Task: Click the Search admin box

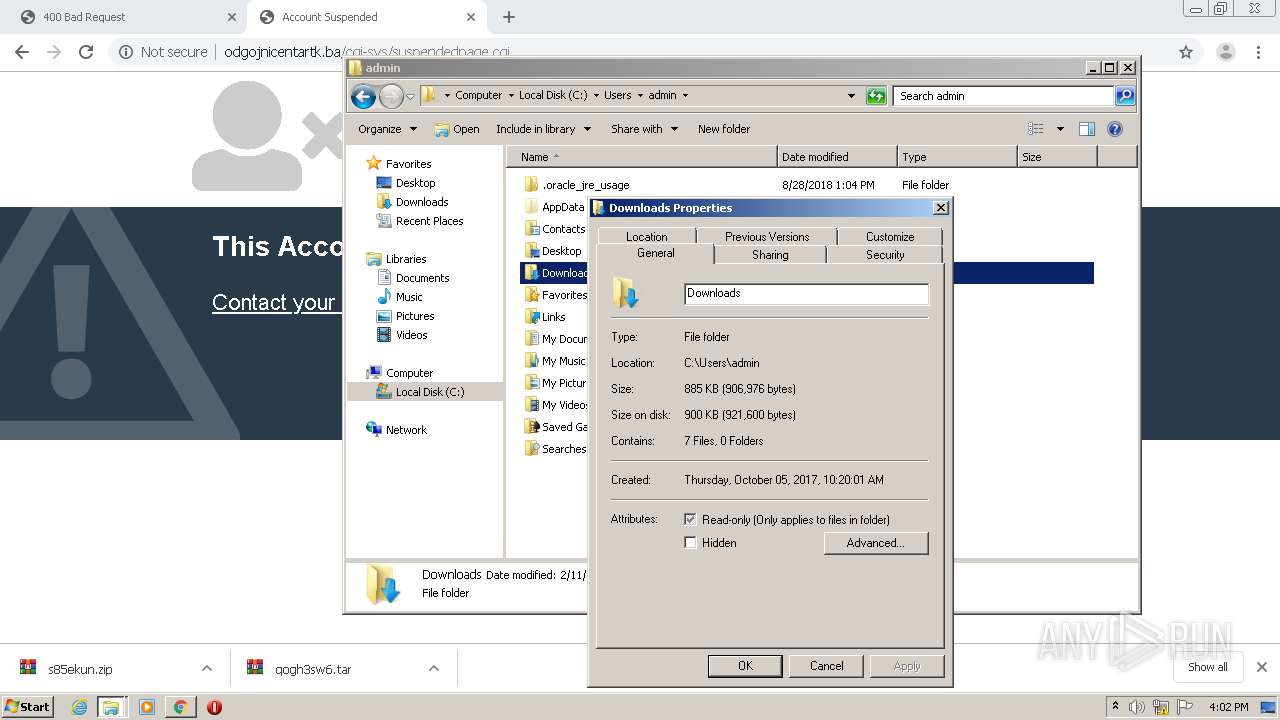Action: point(1003,96)
